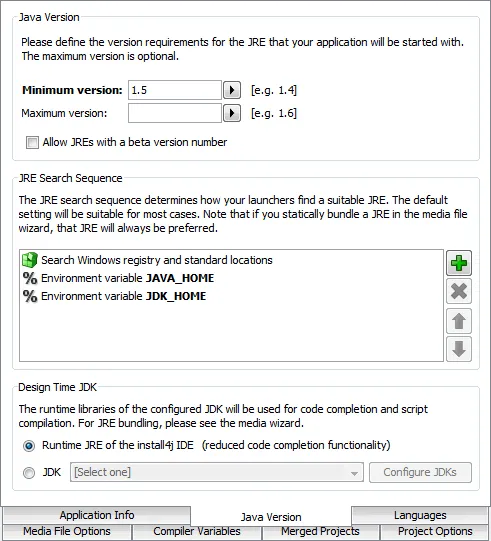Click the green plus add-entry icon

click(459, 263)
